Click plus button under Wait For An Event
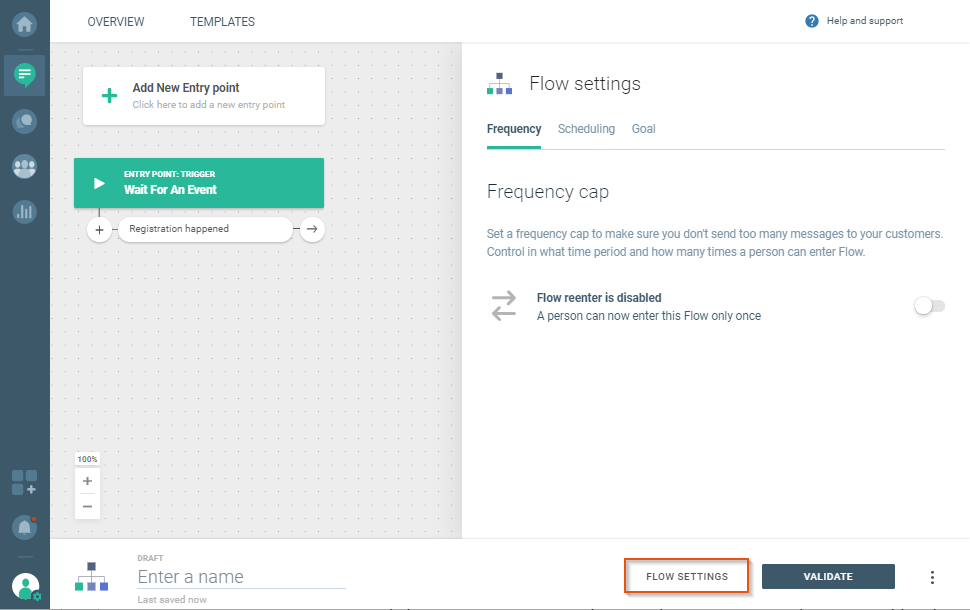Viewport: 970px width, 610px height. 99,230
